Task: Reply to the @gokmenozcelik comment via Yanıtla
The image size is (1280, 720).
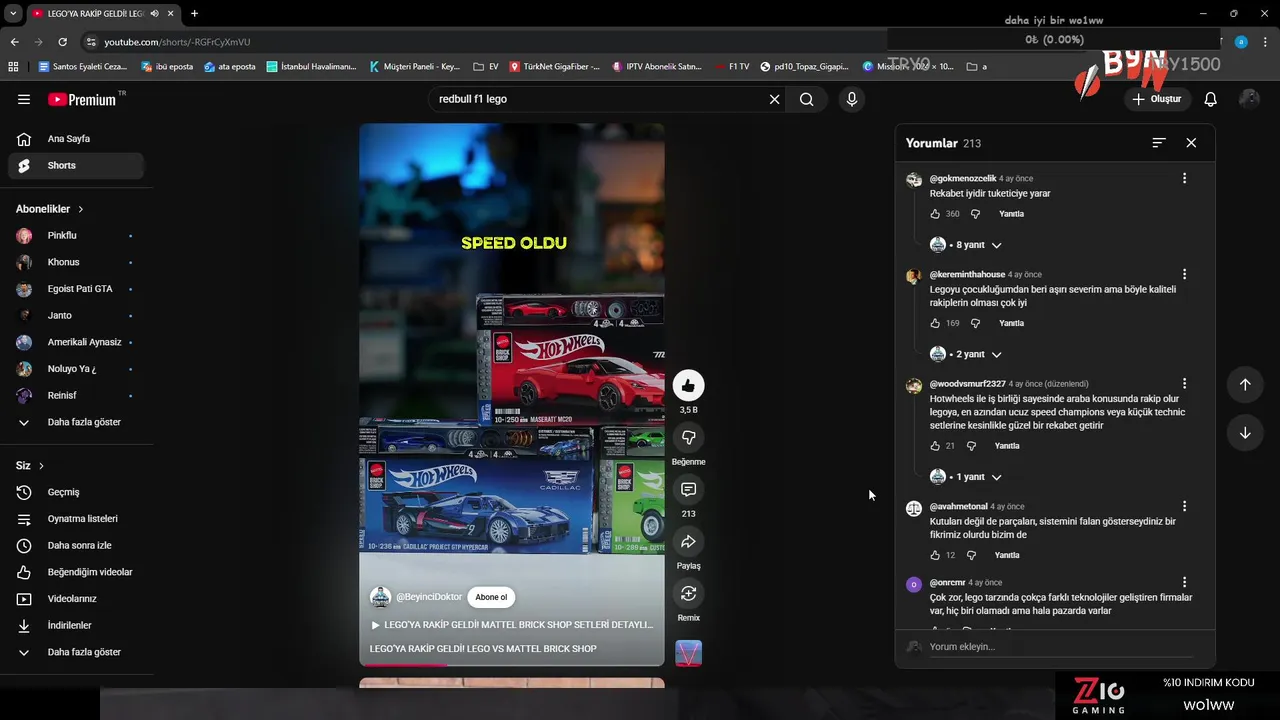Action: coord(1011,214)
